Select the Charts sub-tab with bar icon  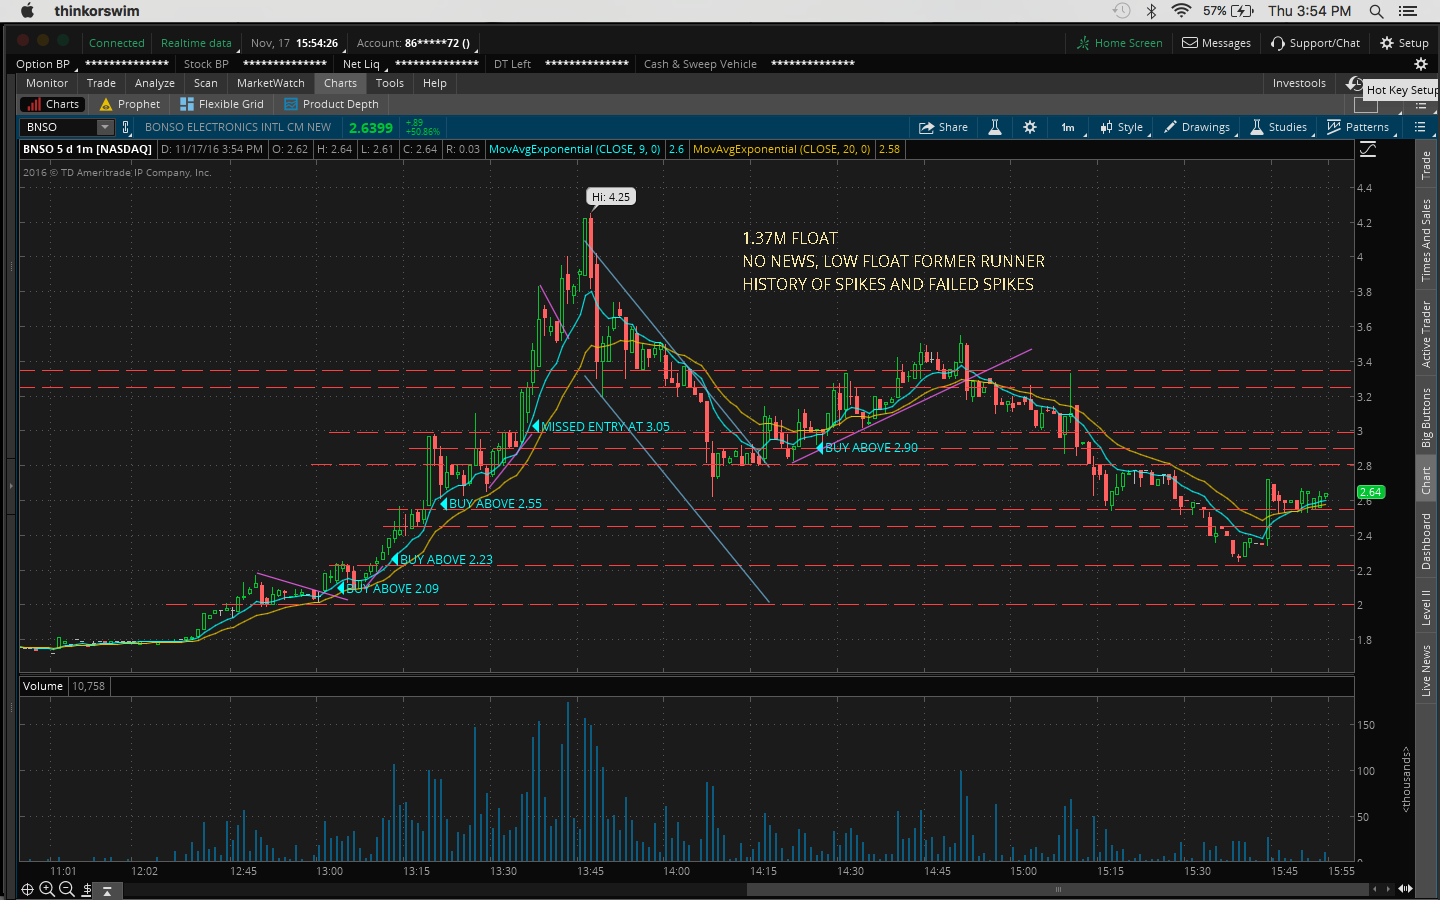53,104
